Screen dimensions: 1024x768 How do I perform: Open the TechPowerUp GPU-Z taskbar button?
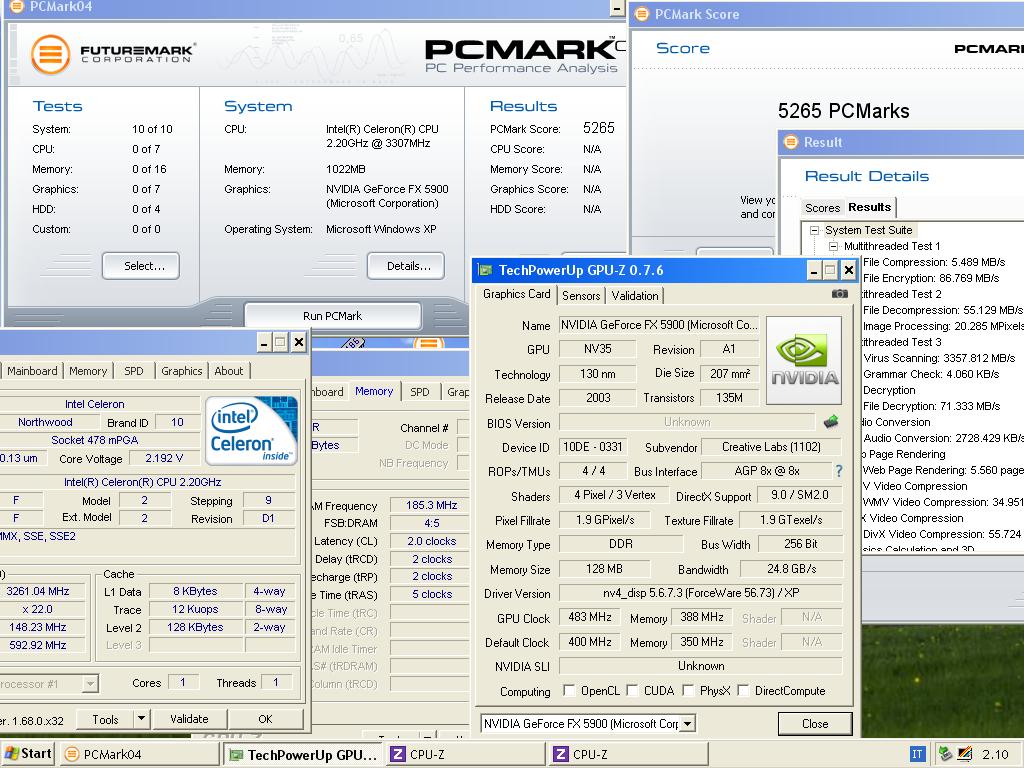(x=303, y=754)
